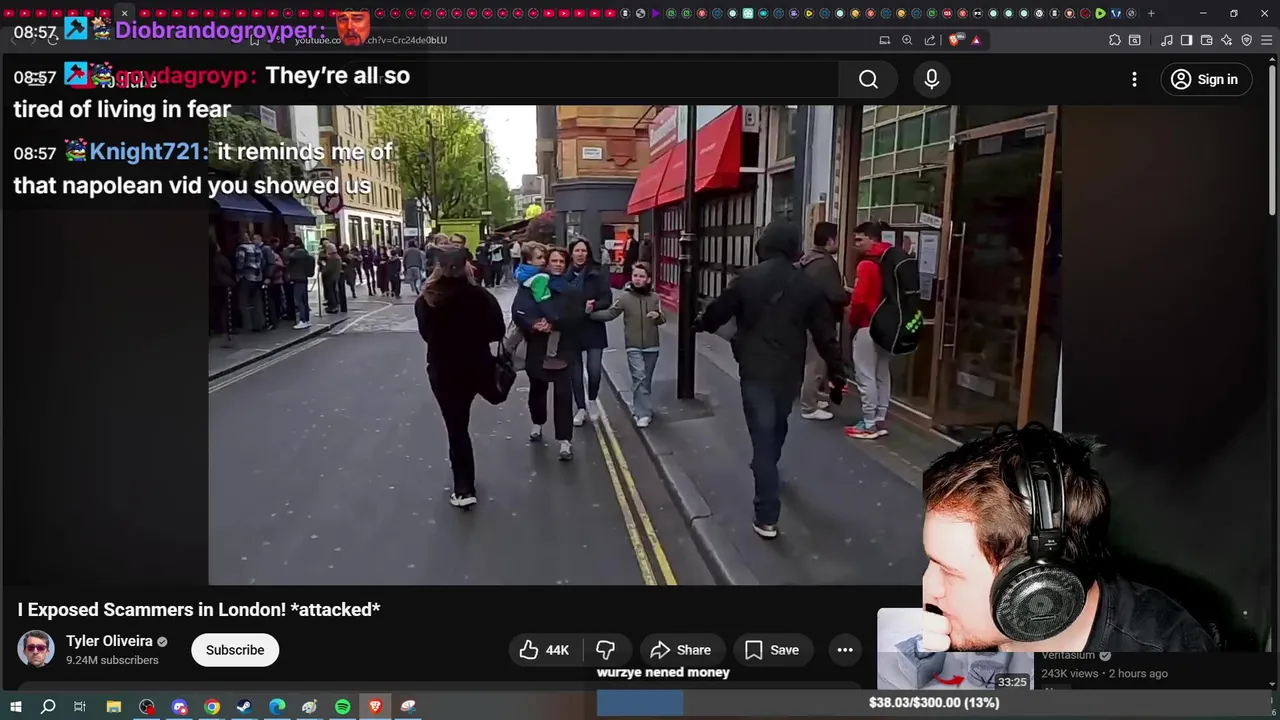The width and height of the screenshot is (1280, 720).
Task: Save the video to playlist
Action: [771, 650]
